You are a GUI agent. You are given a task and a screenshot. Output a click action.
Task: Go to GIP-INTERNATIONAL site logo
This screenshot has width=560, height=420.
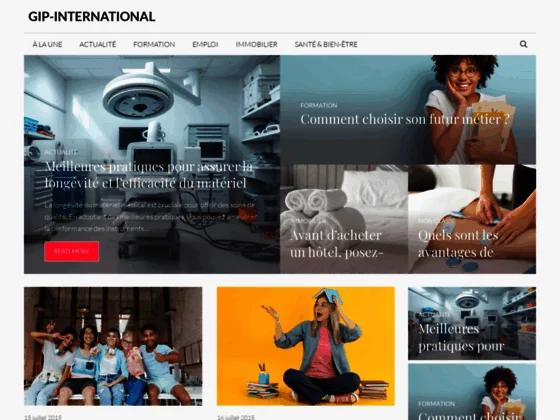pyautogui.click(x=91, y=16)
